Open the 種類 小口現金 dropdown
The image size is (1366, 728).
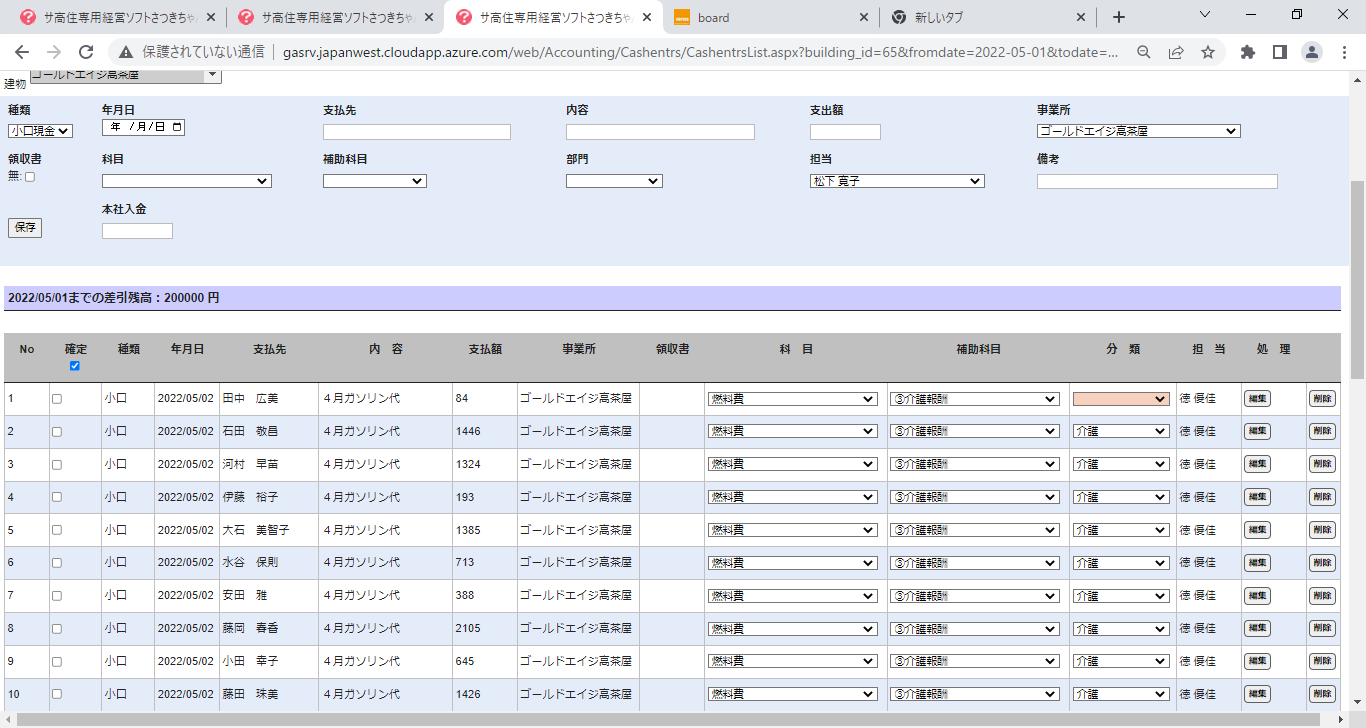(x=40, y=131)
